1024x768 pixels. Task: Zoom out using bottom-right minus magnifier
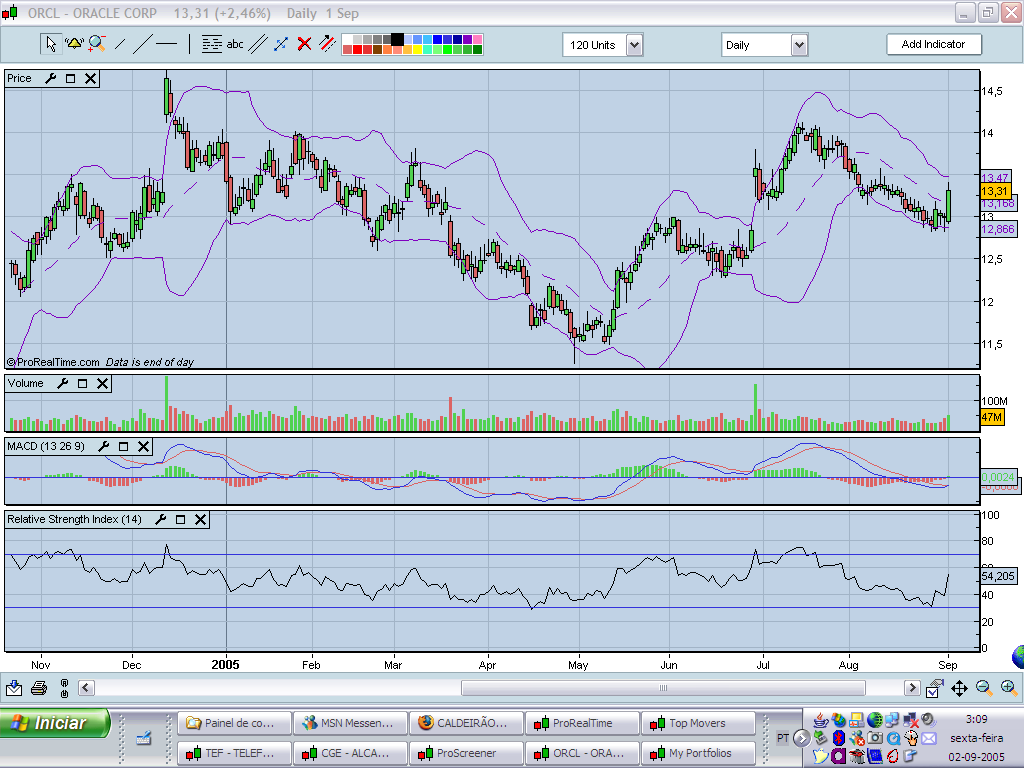pyautogui.click(x=984, y=688)
